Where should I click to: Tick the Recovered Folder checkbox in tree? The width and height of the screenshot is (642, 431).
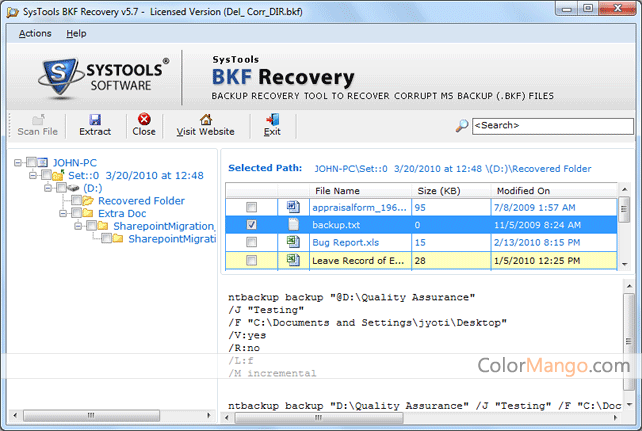click(76, 201)
